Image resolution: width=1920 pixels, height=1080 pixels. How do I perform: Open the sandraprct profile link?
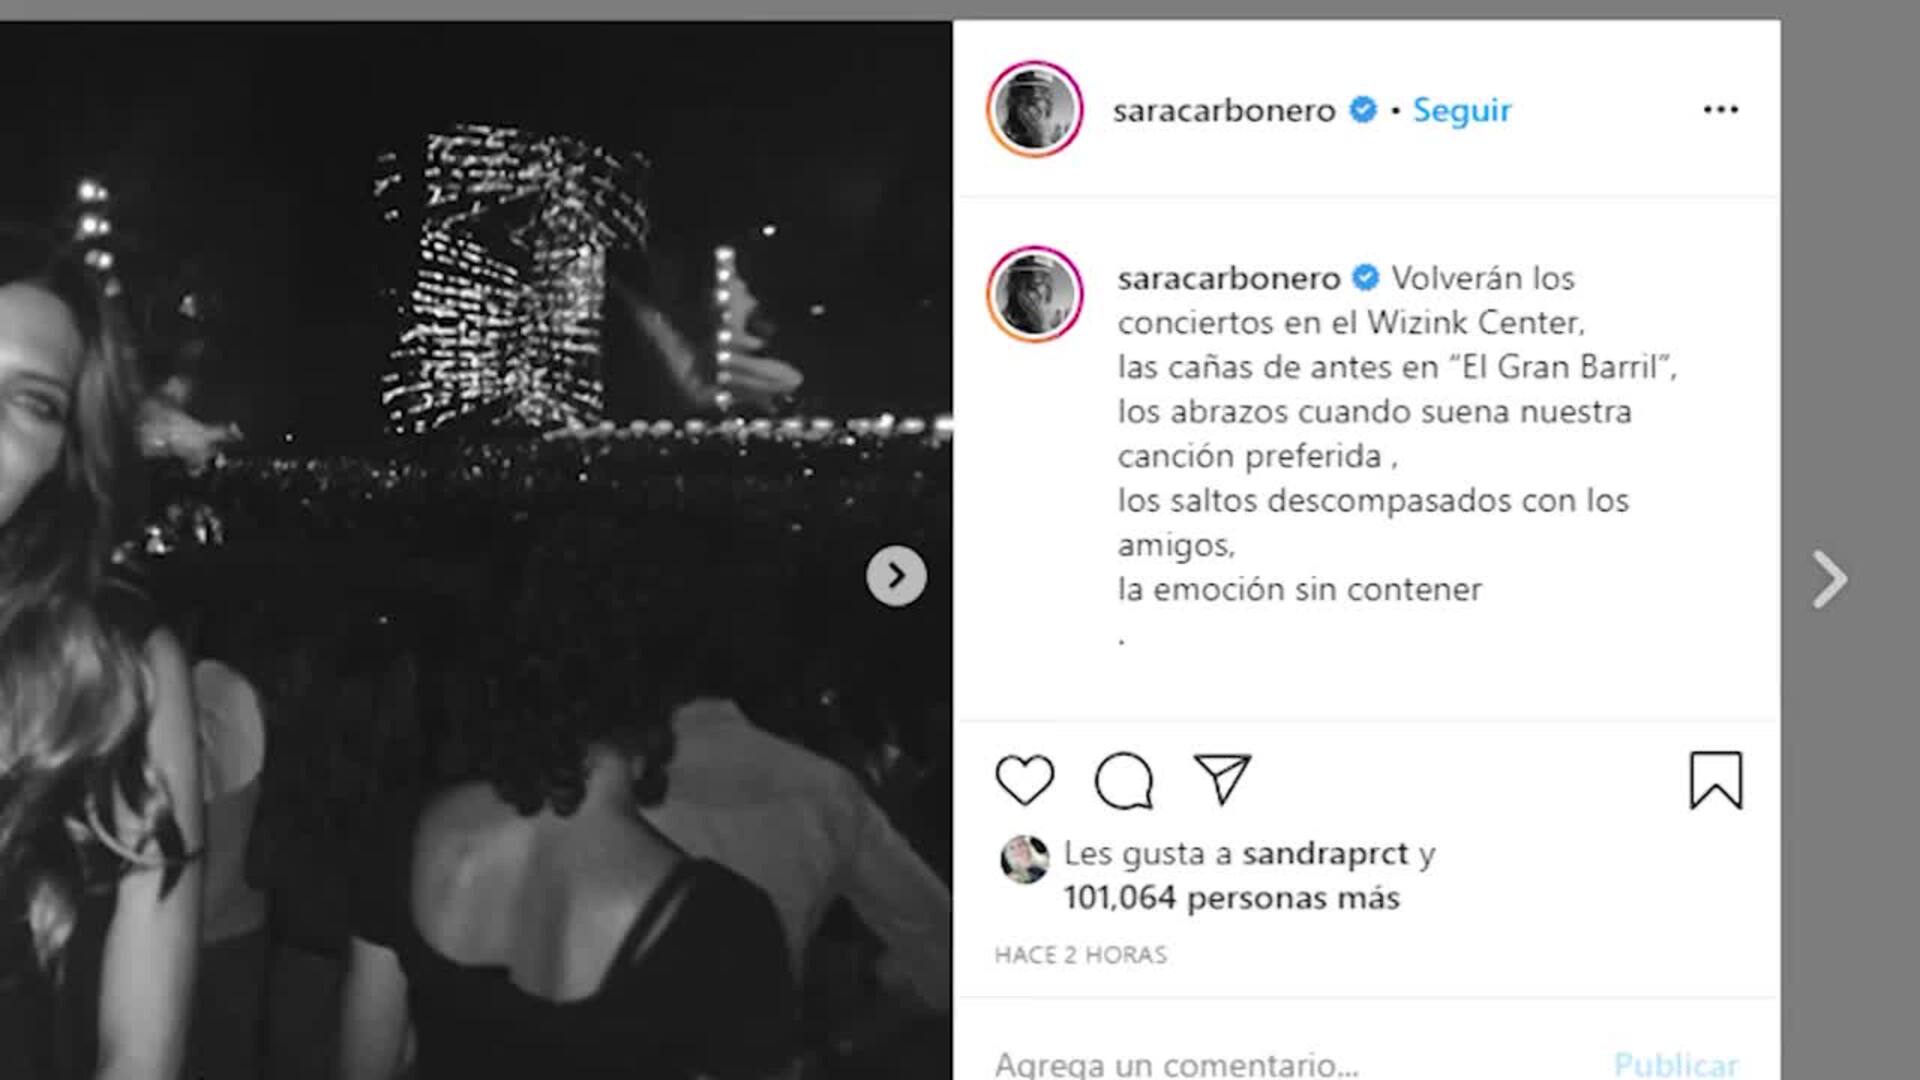pos(1325,854)
